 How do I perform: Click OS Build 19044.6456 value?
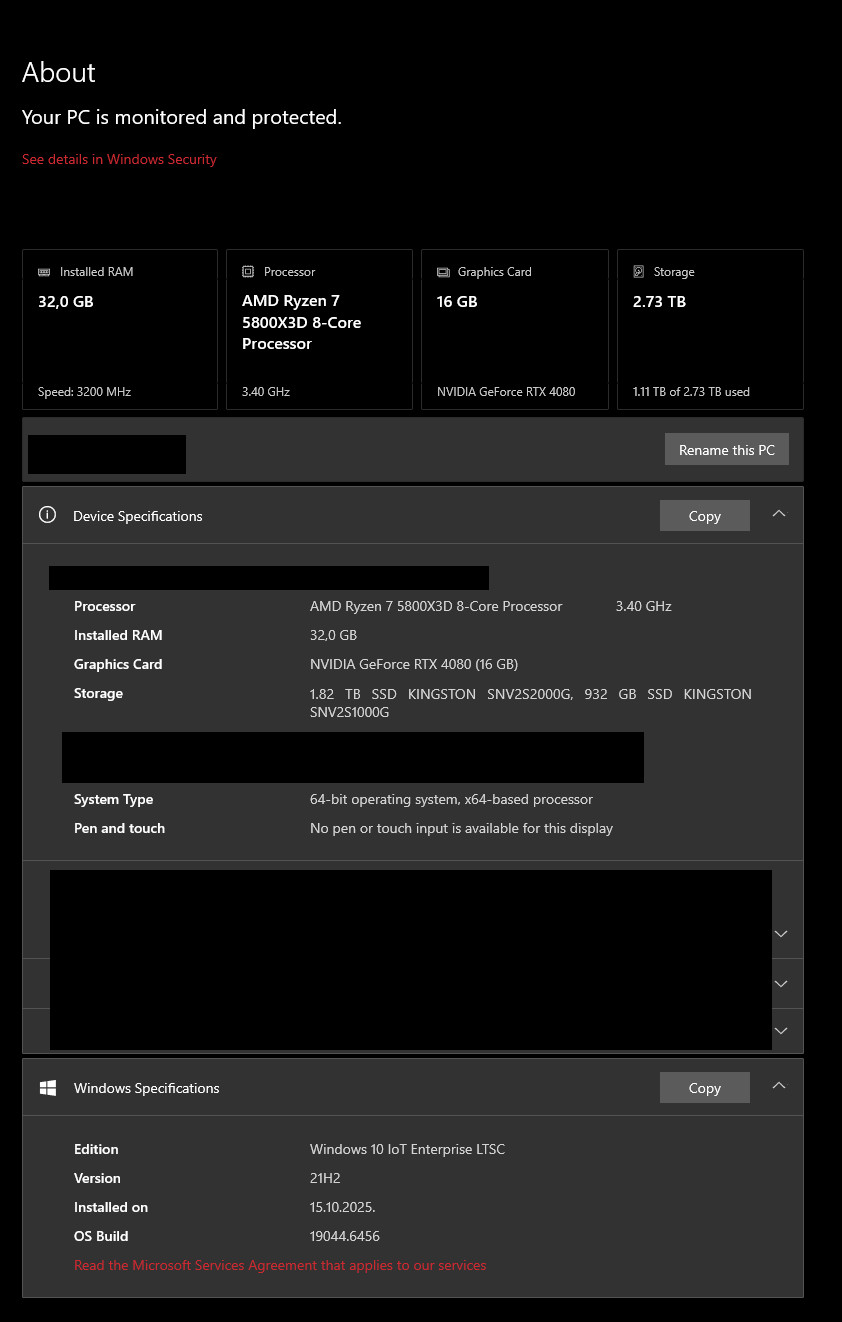click(x=345, y=1236)
